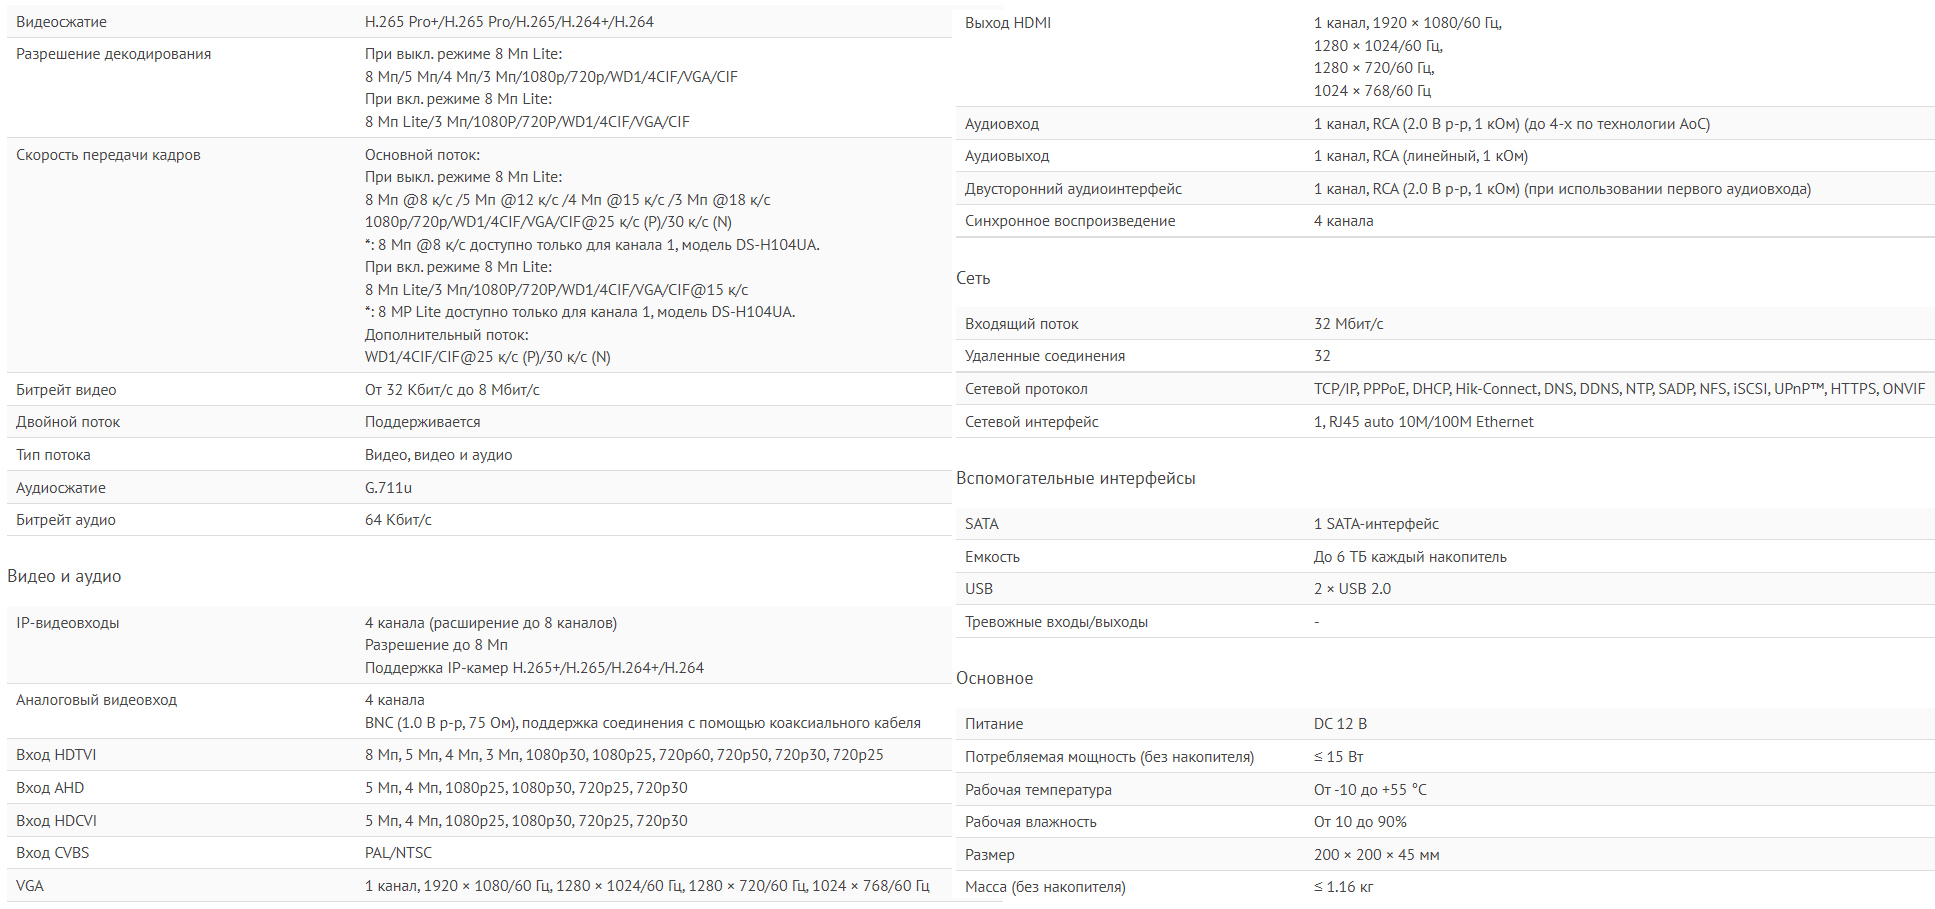
Task: Click the '2 × USB 2.0' value
Action: point(1352,589)
